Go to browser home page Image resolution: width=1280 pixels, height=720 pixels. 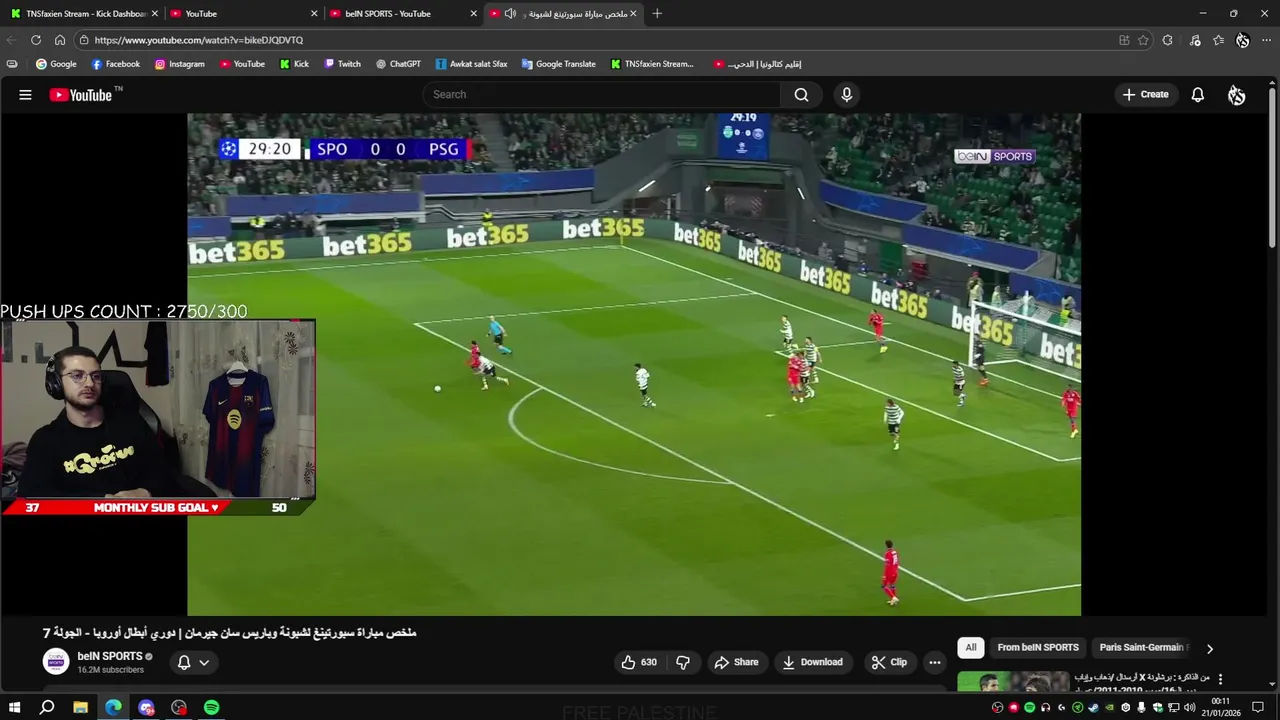click(x=60, y=40)
